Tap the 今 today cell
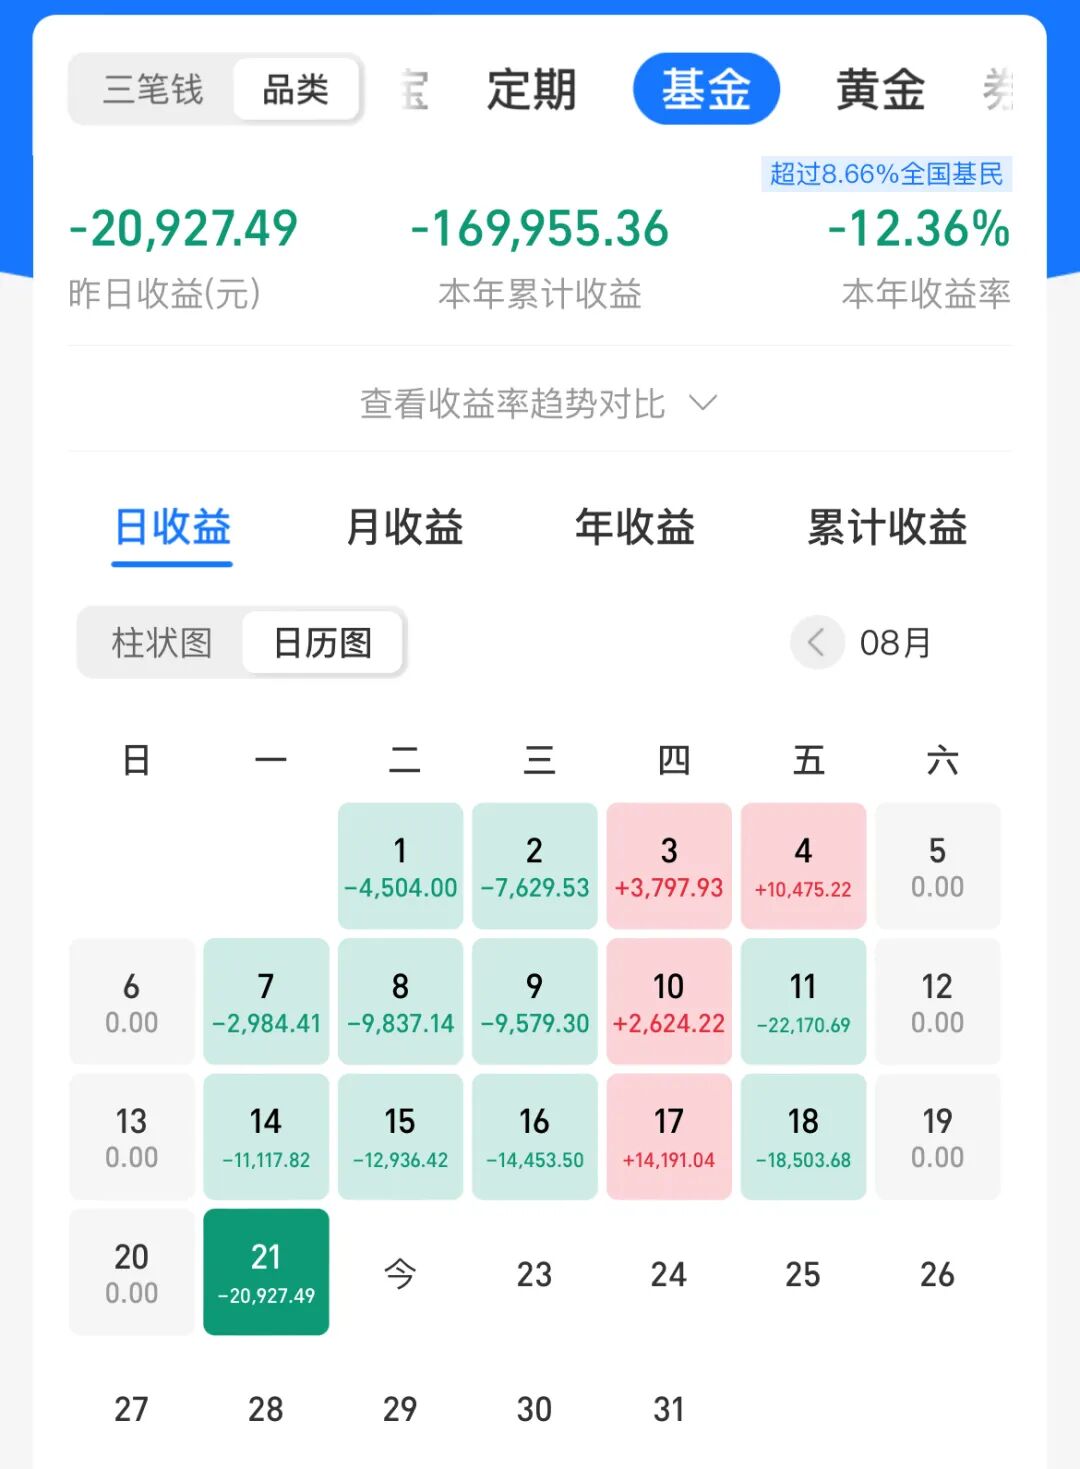 point(400,1273)
